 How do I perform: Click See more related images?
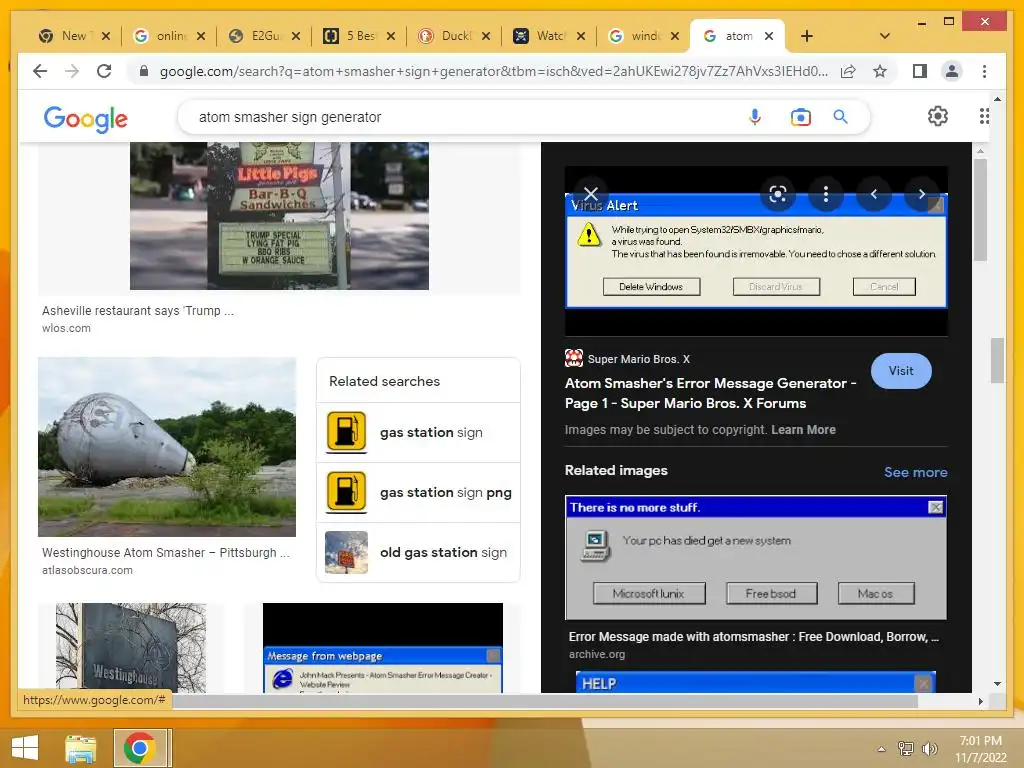pos(916,472)
